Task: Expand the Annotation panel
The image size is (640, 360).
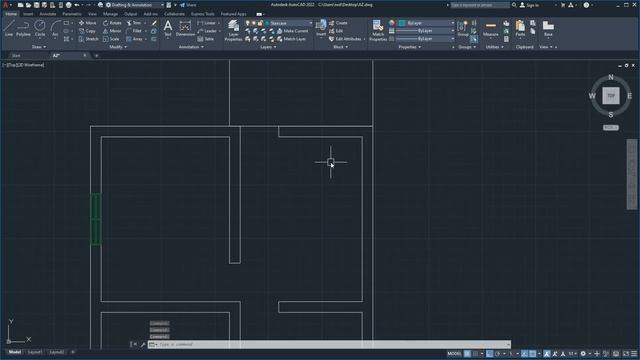Action: [191, 47]
